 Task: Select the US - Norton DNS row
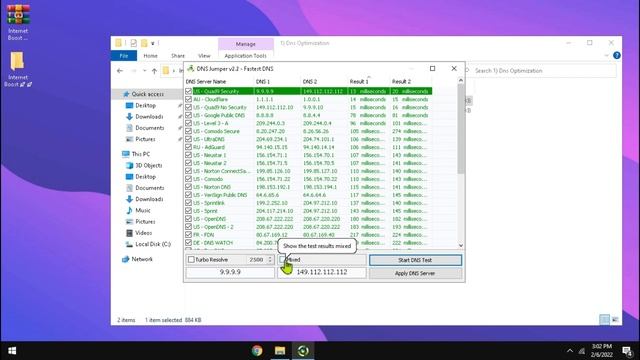pos(309,187)
